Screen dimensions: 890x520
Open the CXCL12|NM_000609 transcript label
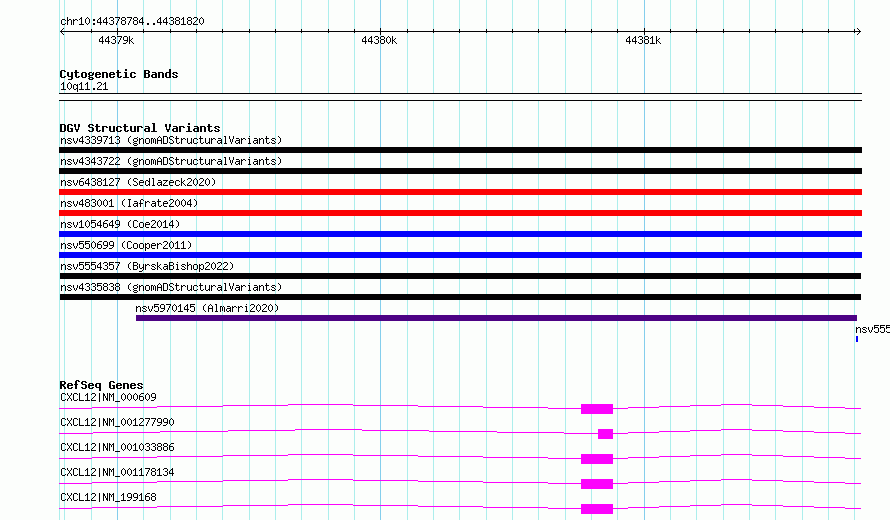coord(108,397)
